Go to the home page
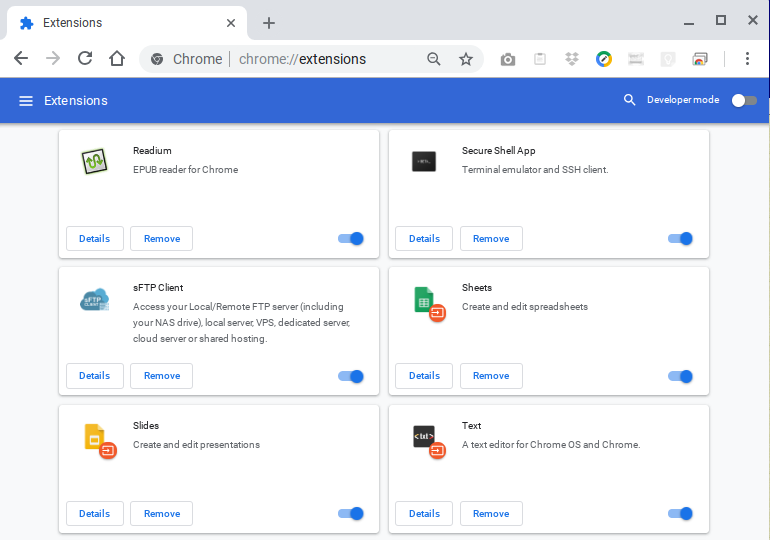 [117, 58]
